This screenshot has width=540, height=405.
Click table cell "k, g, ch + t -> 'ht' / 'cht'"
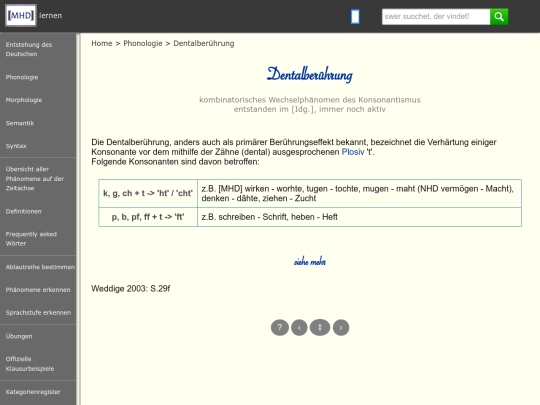click(x=148, y=193)
